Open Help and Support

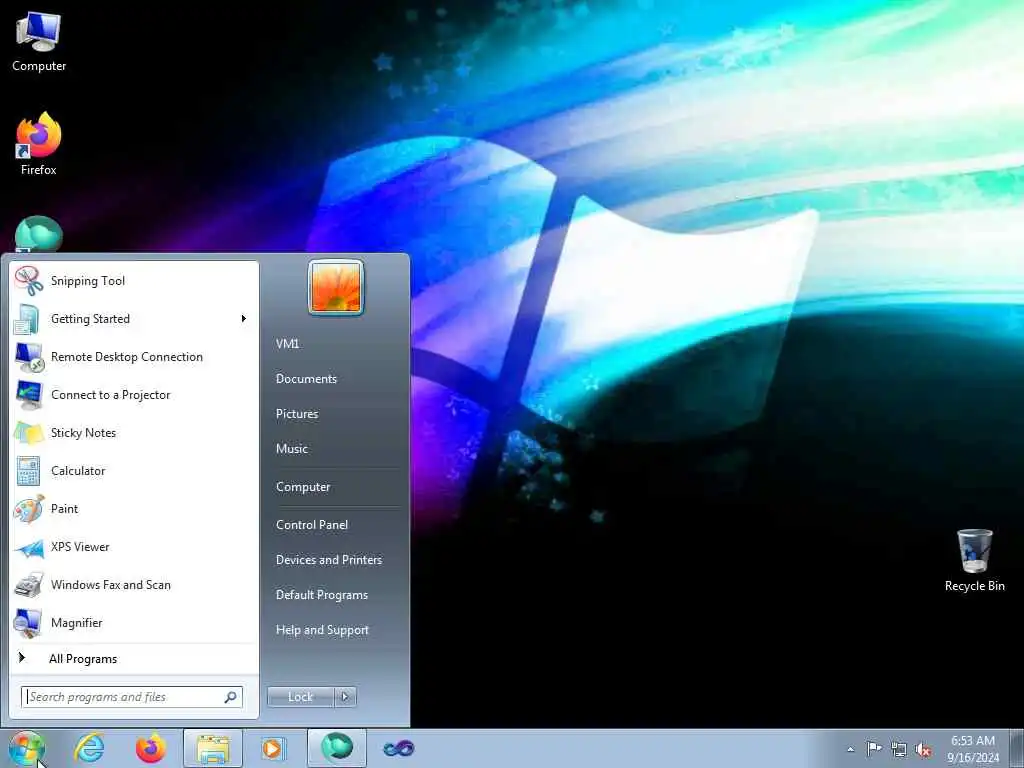323,630
